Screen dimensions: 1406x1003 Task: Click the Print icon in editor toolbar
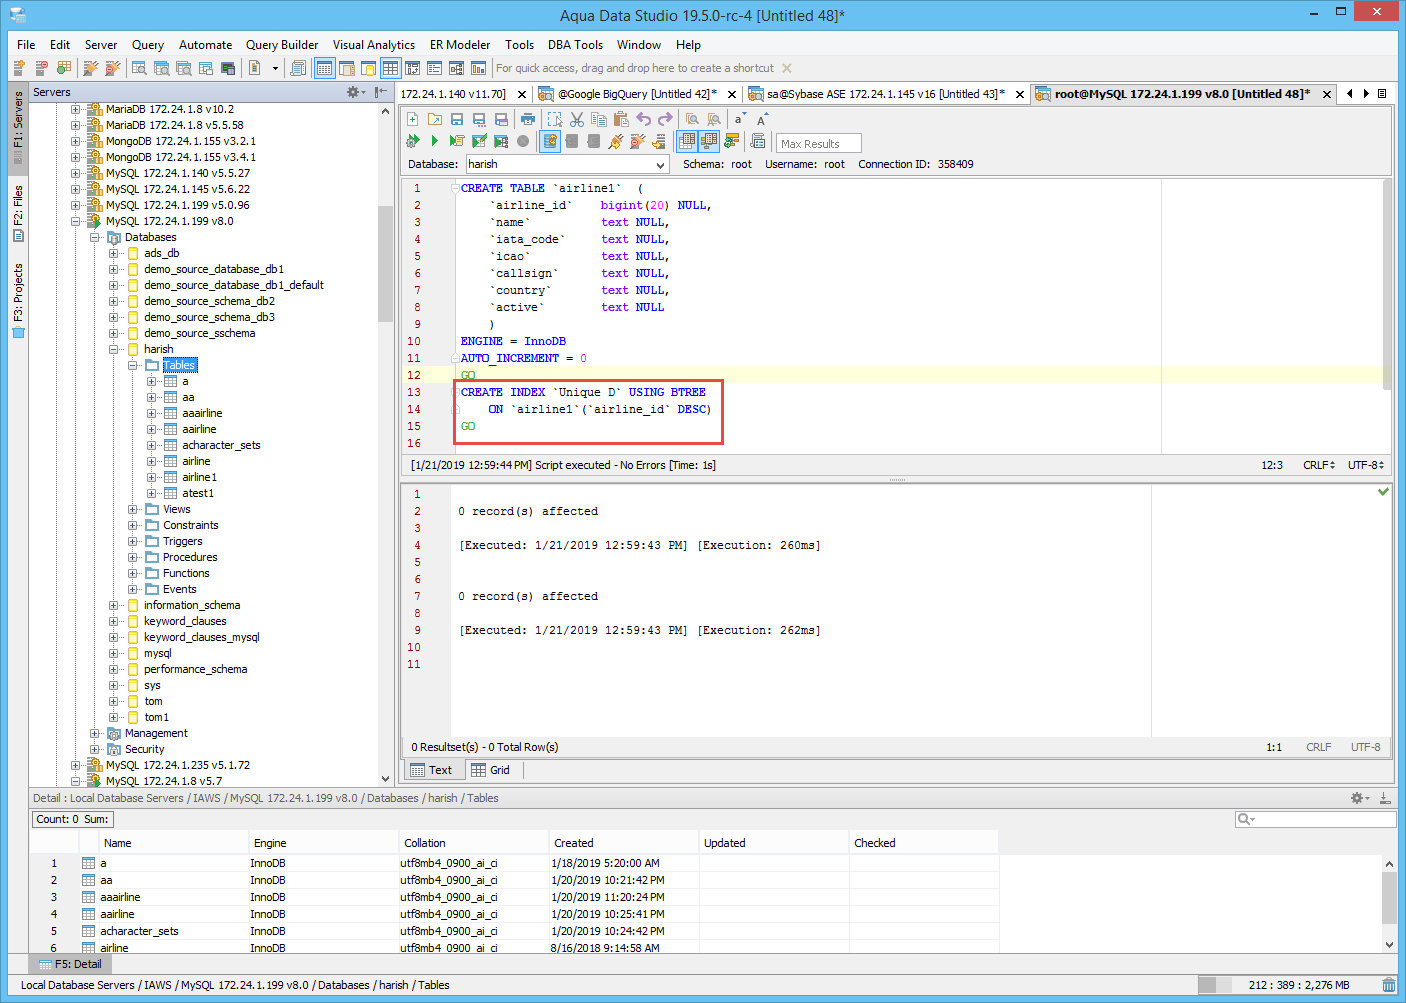(528, 119)
